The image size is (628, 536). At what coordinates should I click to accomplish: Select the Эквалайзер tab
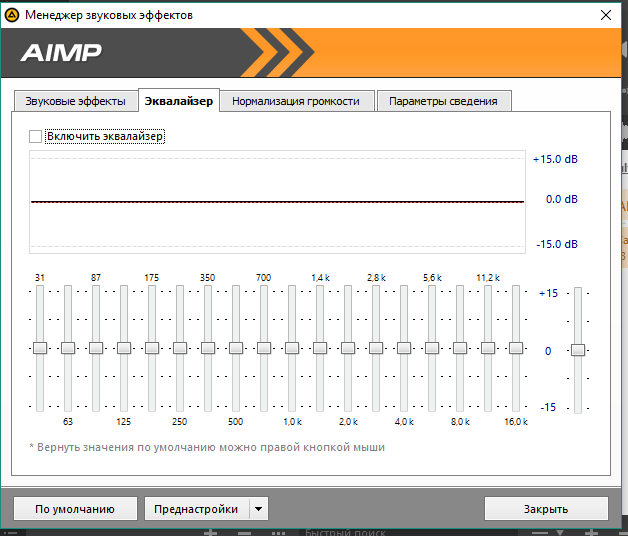pos(179,101)
